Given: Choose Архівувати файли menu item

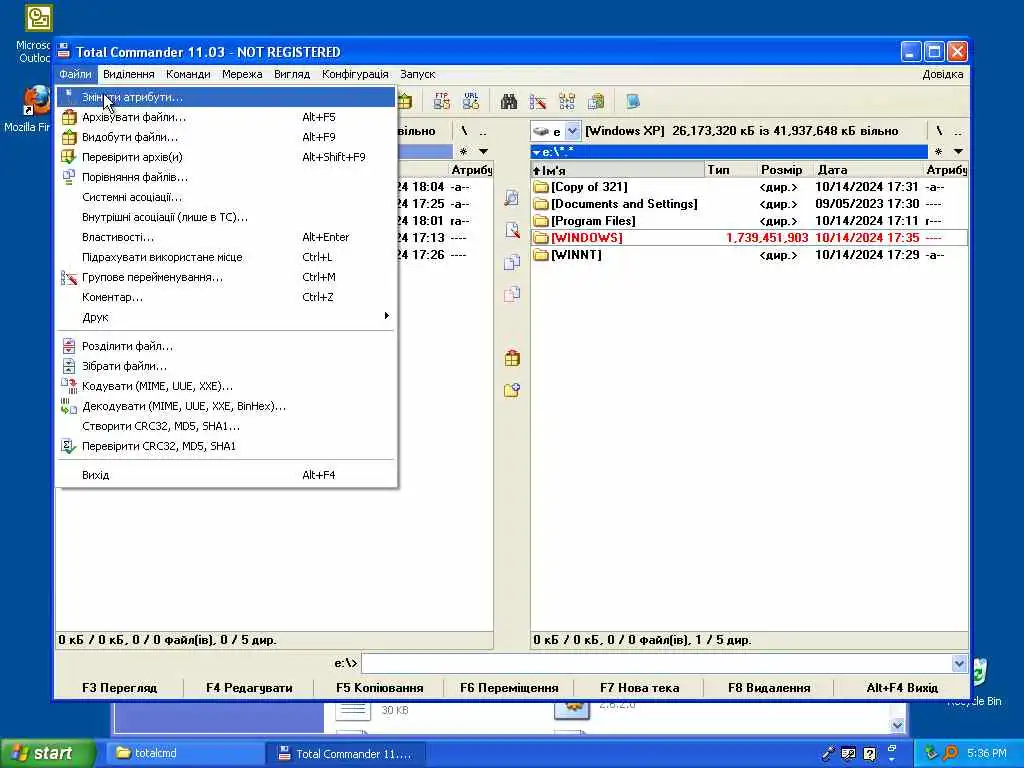Looking at the screenshot, I should 226,117.
